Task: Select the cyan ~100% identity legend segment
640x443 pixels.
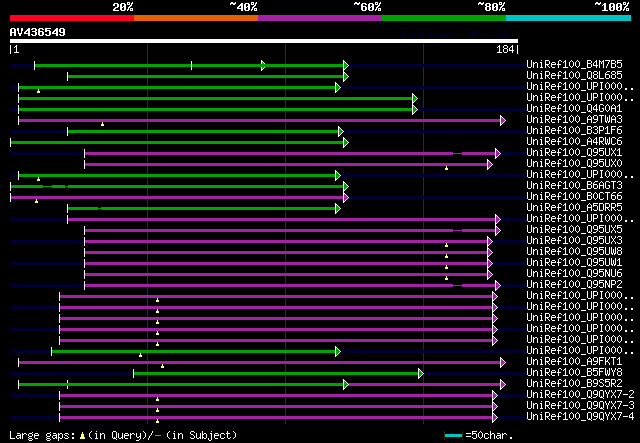Action: [569, 18]
